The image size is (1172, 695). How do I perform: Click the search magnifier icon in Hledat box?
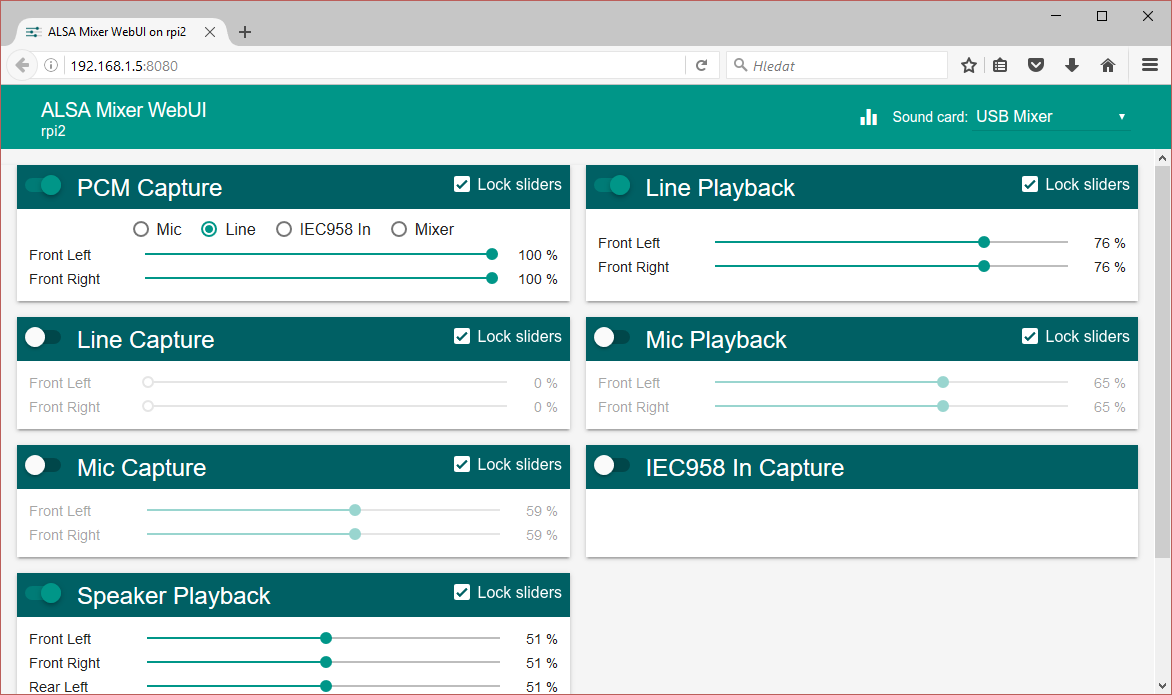pyautogui.click(x=740, y=65)
